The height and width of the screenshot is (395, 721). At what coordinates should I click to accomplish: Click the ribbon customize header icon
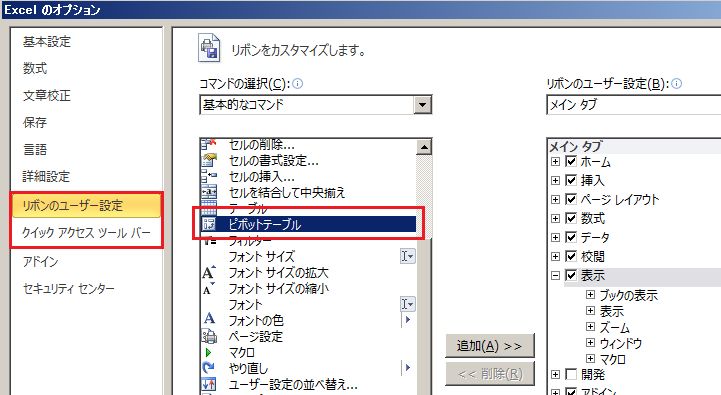[x=209, y=48]
